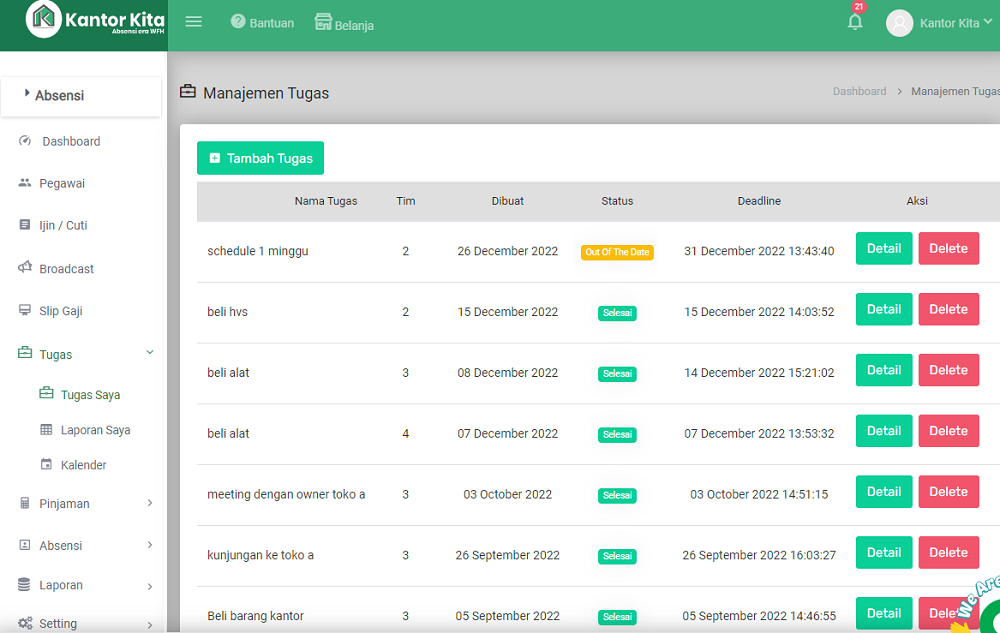The width and height of the screenshot is (1000, 633).
Task: Collapse the Tugas sidebar submenu
Action: [x=150, y=353]
